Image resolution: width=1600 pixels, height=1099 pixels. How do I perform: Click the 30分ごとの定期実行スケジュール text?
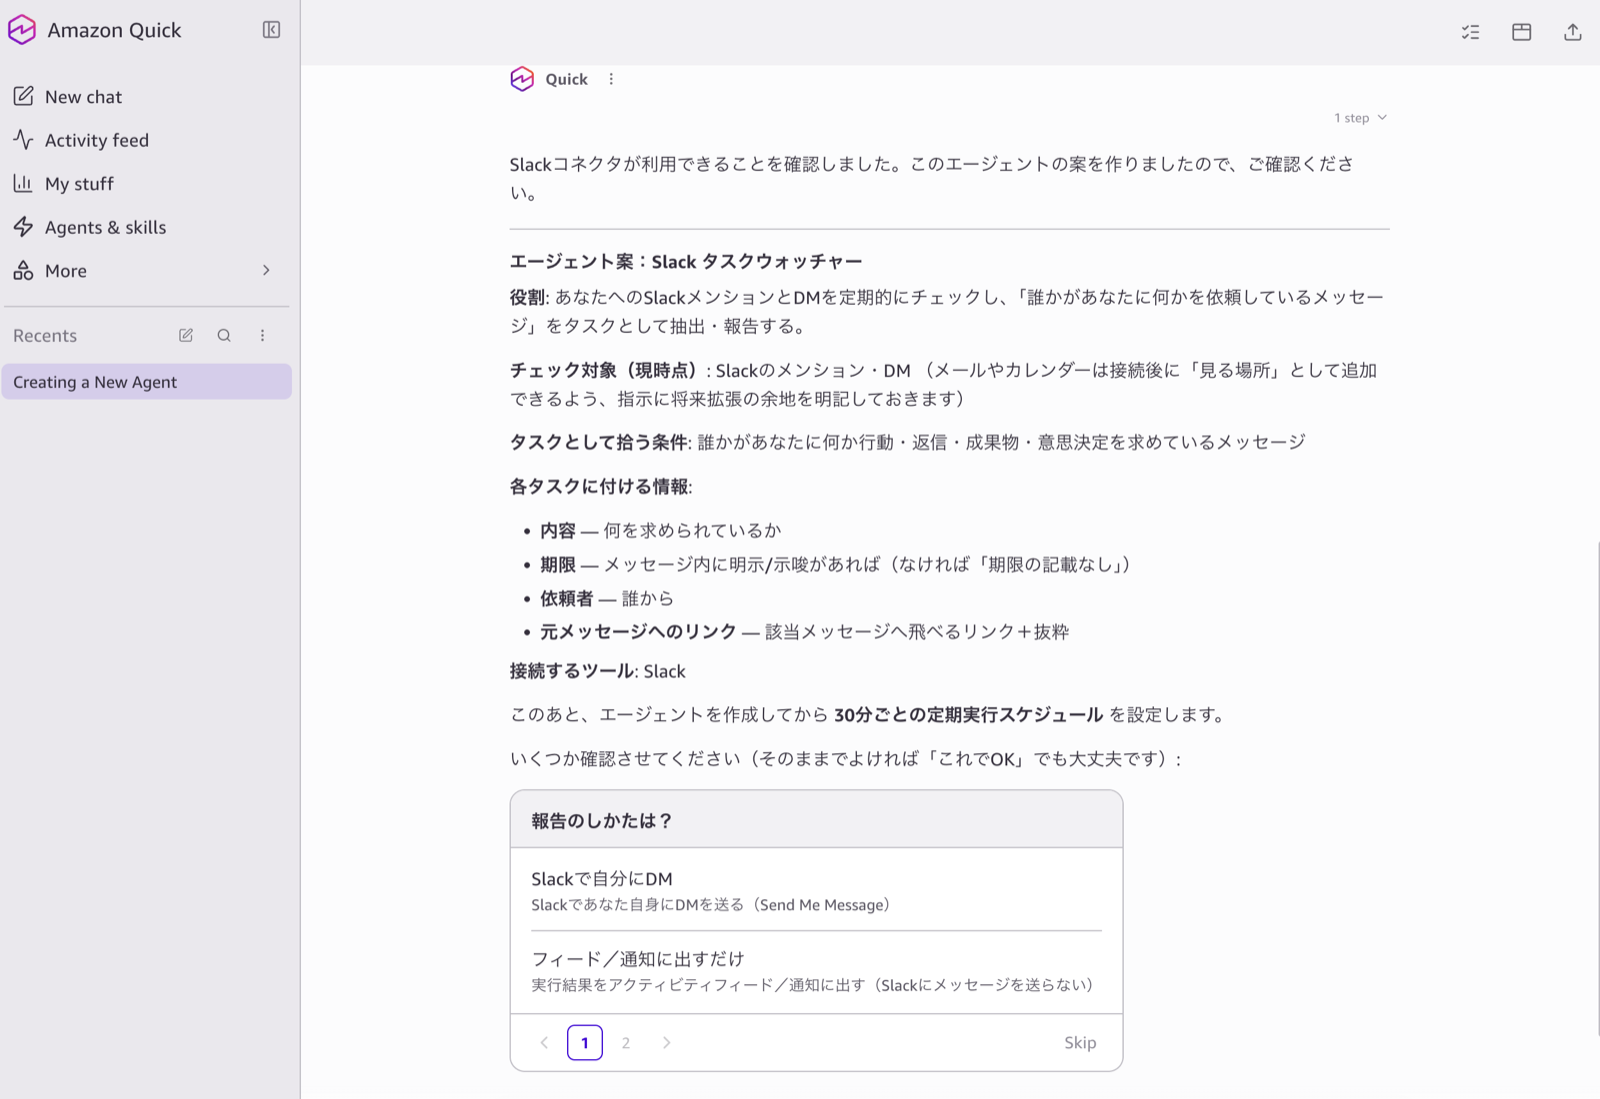pos(968,715)
